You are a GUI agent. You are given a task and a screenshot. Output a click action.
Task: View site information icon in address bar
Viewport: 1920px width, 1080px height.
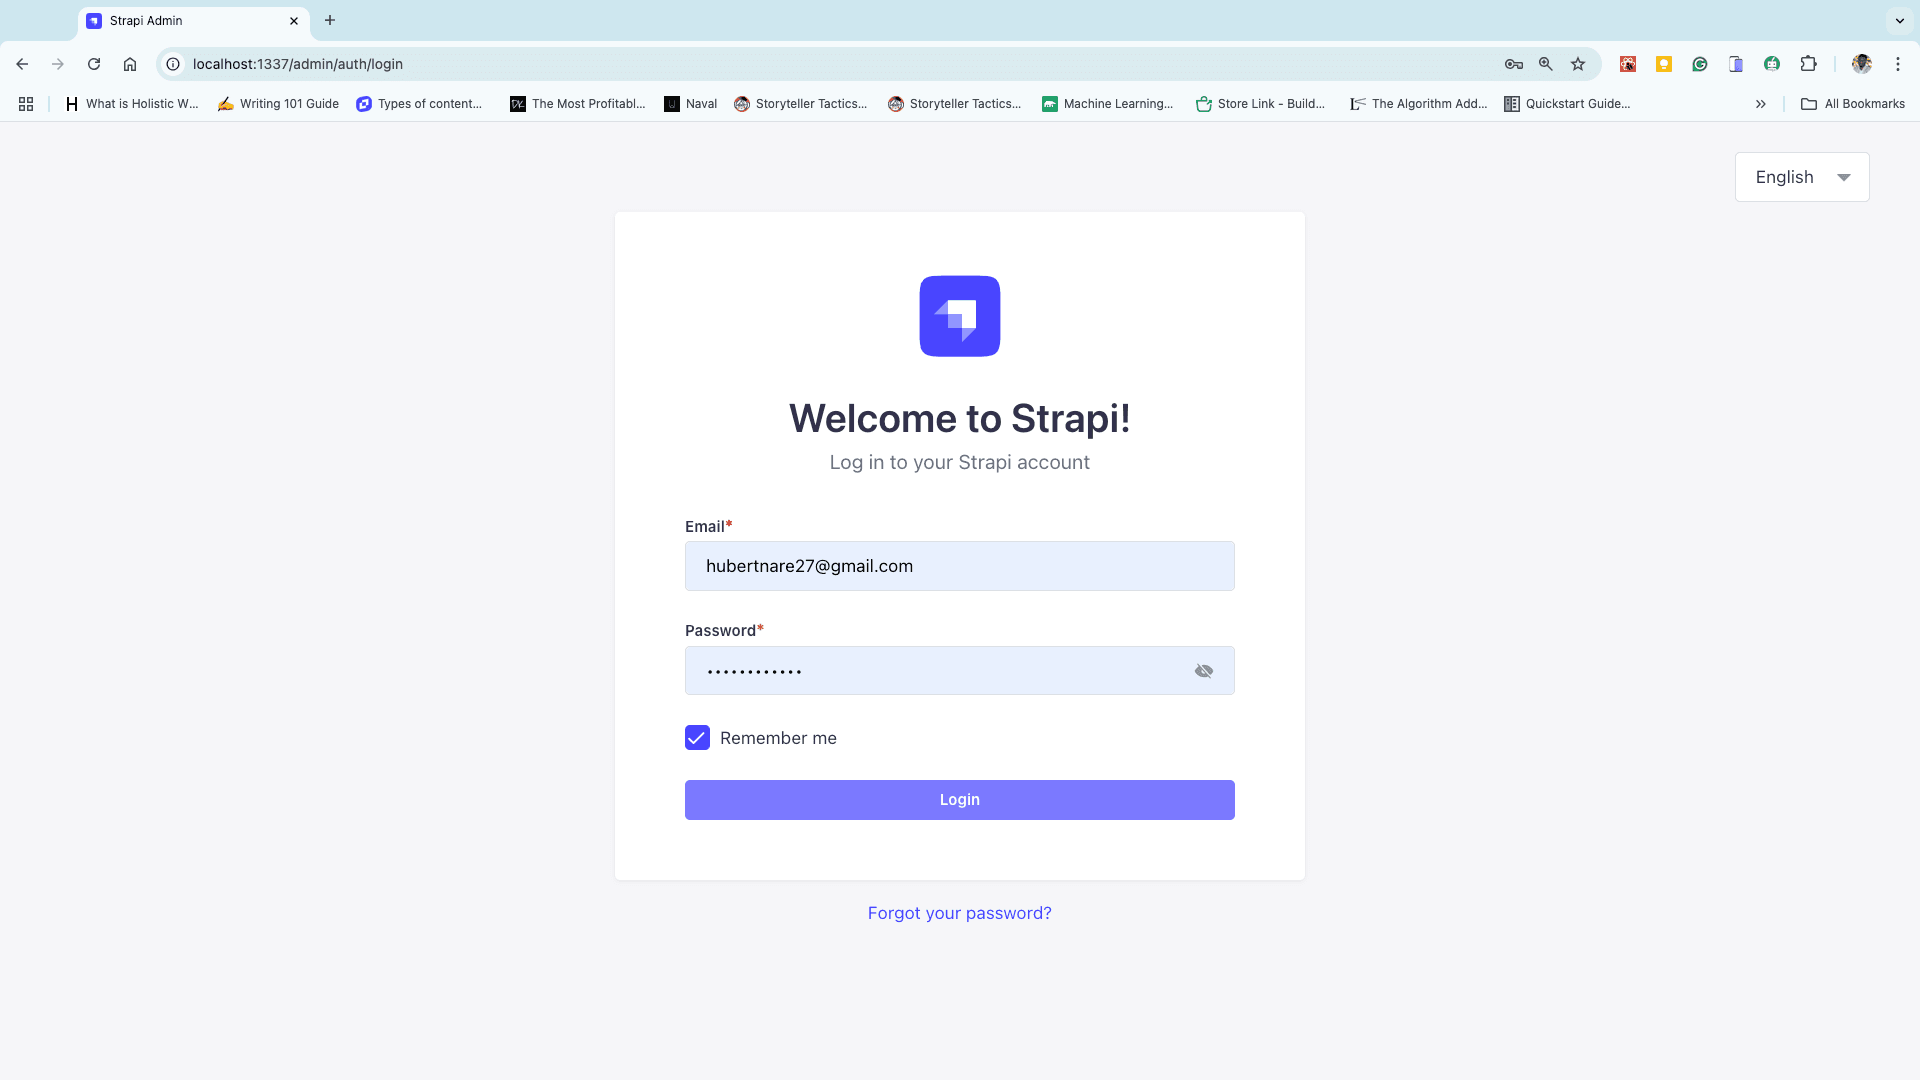173,64
